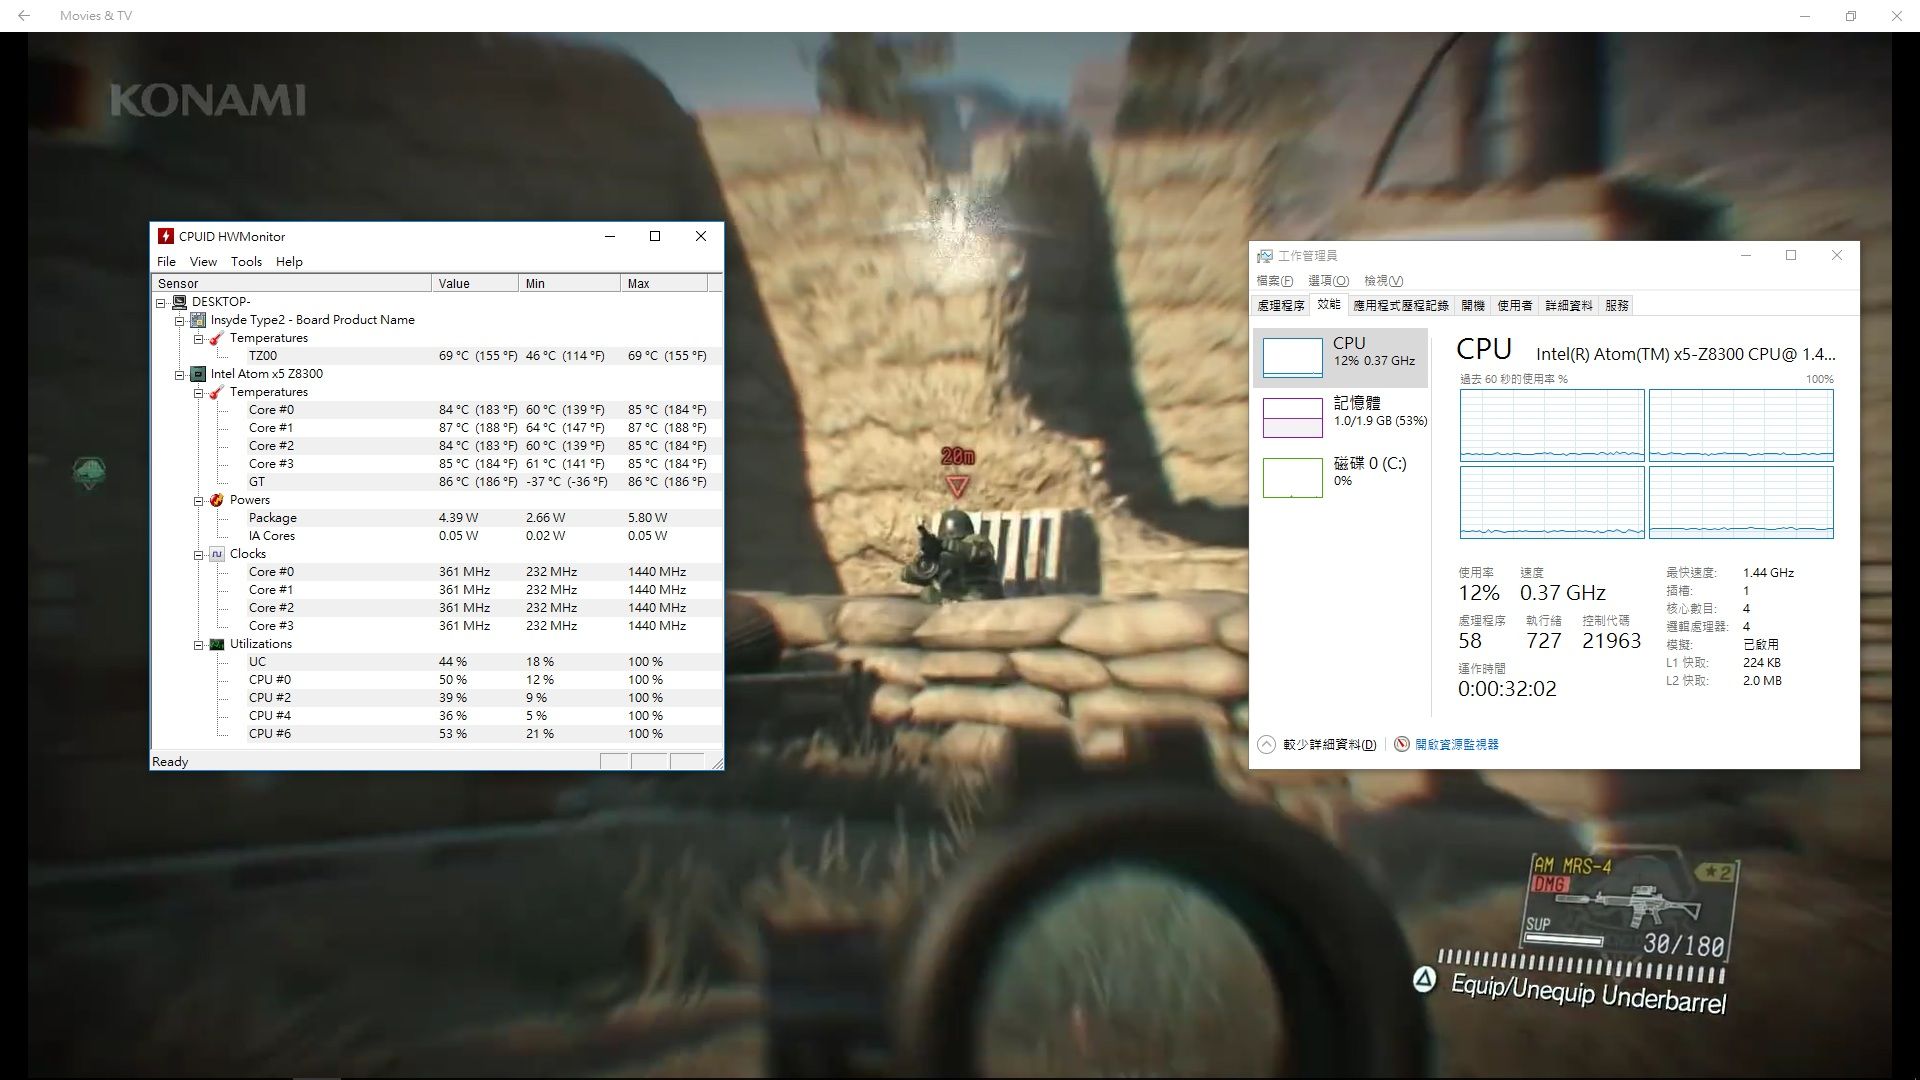Click the Resource Monitor icon
Image resolution: width=1920 pixels, height=1080 pixels.
click(1402, 744)
